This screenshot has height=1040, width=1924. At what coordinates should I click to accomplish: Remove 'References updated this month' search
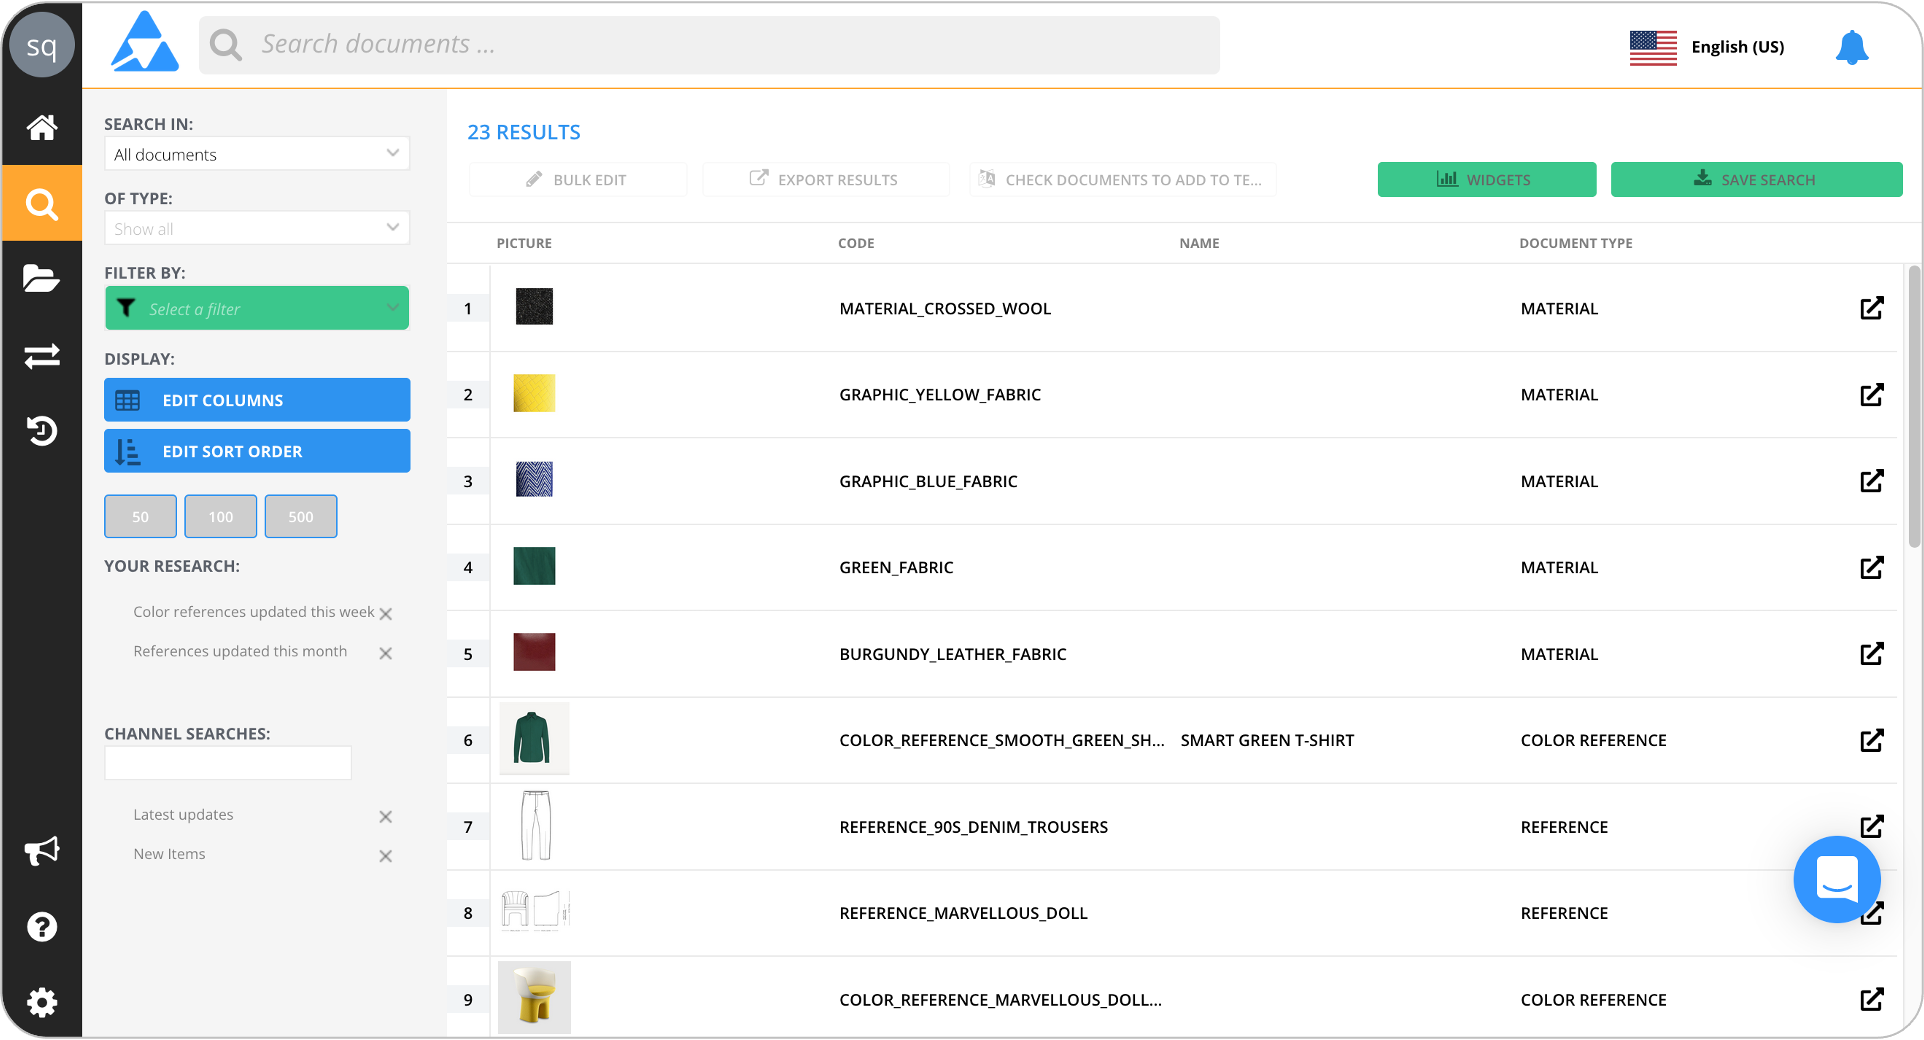point(386,653)
